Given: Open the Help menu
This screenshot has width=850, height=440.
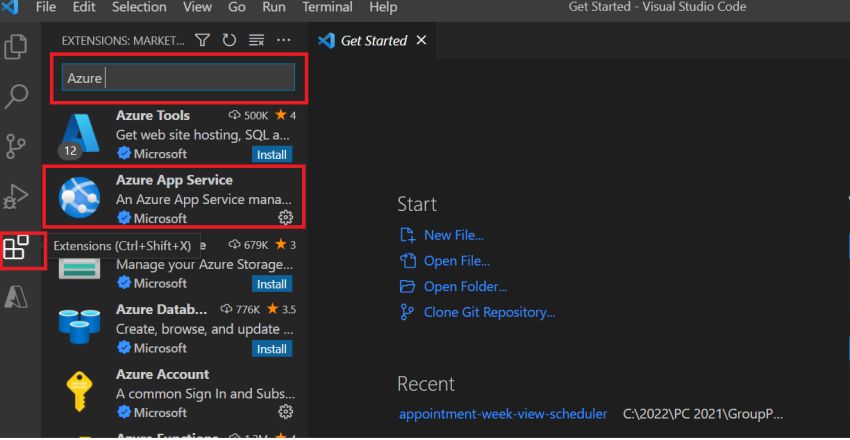Looking at the screenshot, I should (383, 8).
